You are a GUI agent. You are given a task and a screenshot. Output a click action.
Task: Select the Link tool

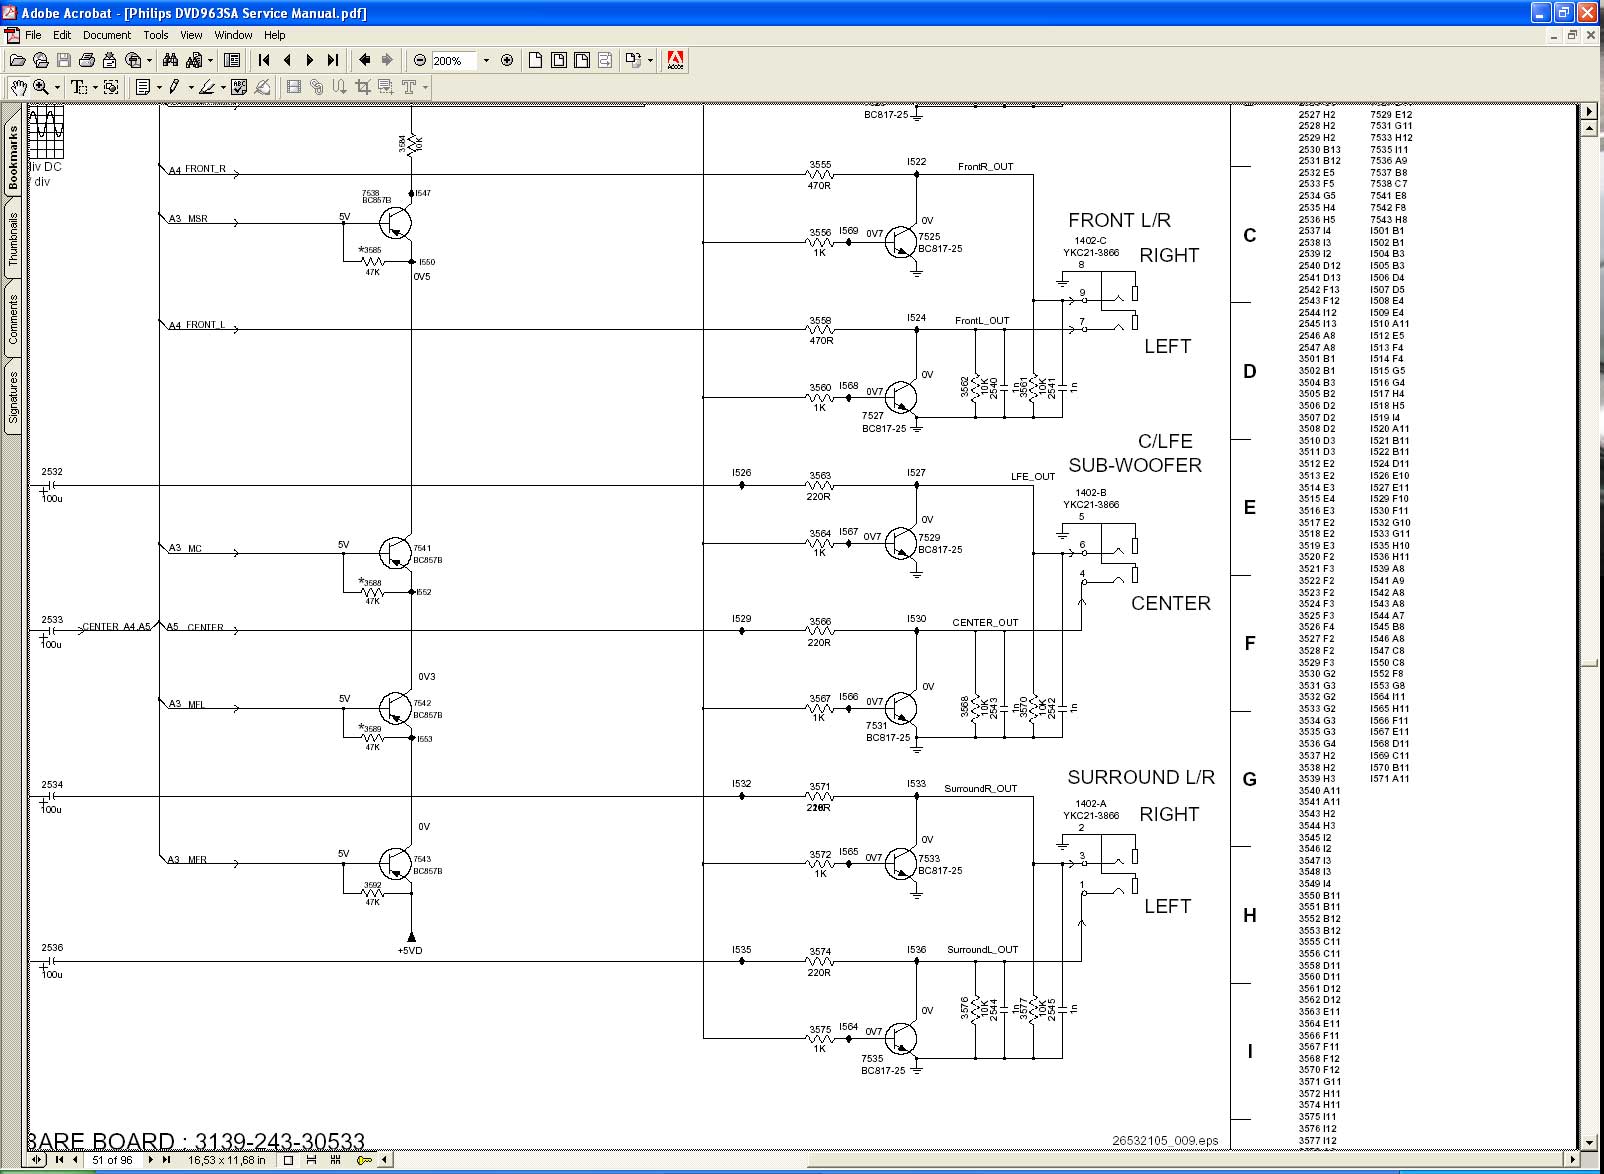pyautogui.click(x=317, y=87)
